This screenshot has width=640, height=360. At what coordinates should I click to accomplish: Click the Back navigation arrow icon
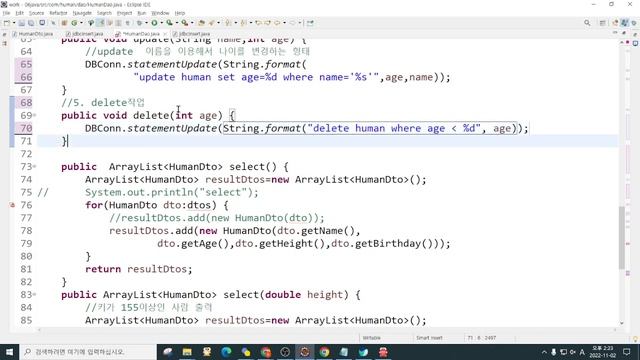277,23
